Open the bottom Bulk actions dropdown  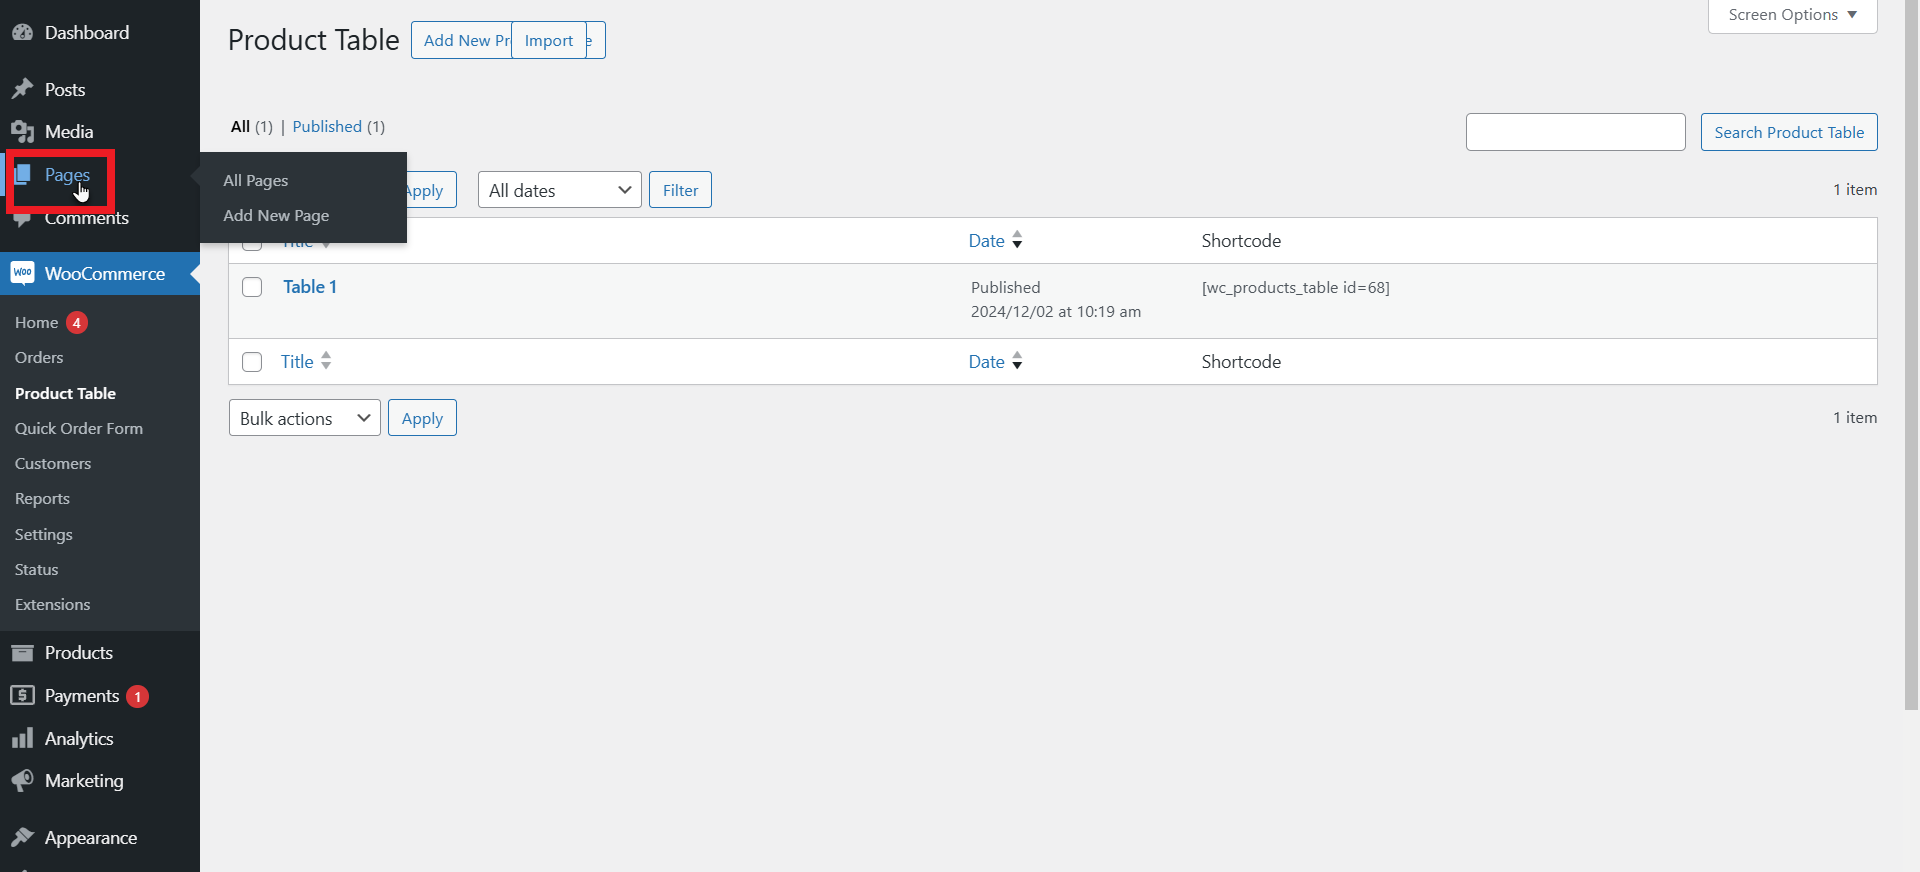click(304, 418)
